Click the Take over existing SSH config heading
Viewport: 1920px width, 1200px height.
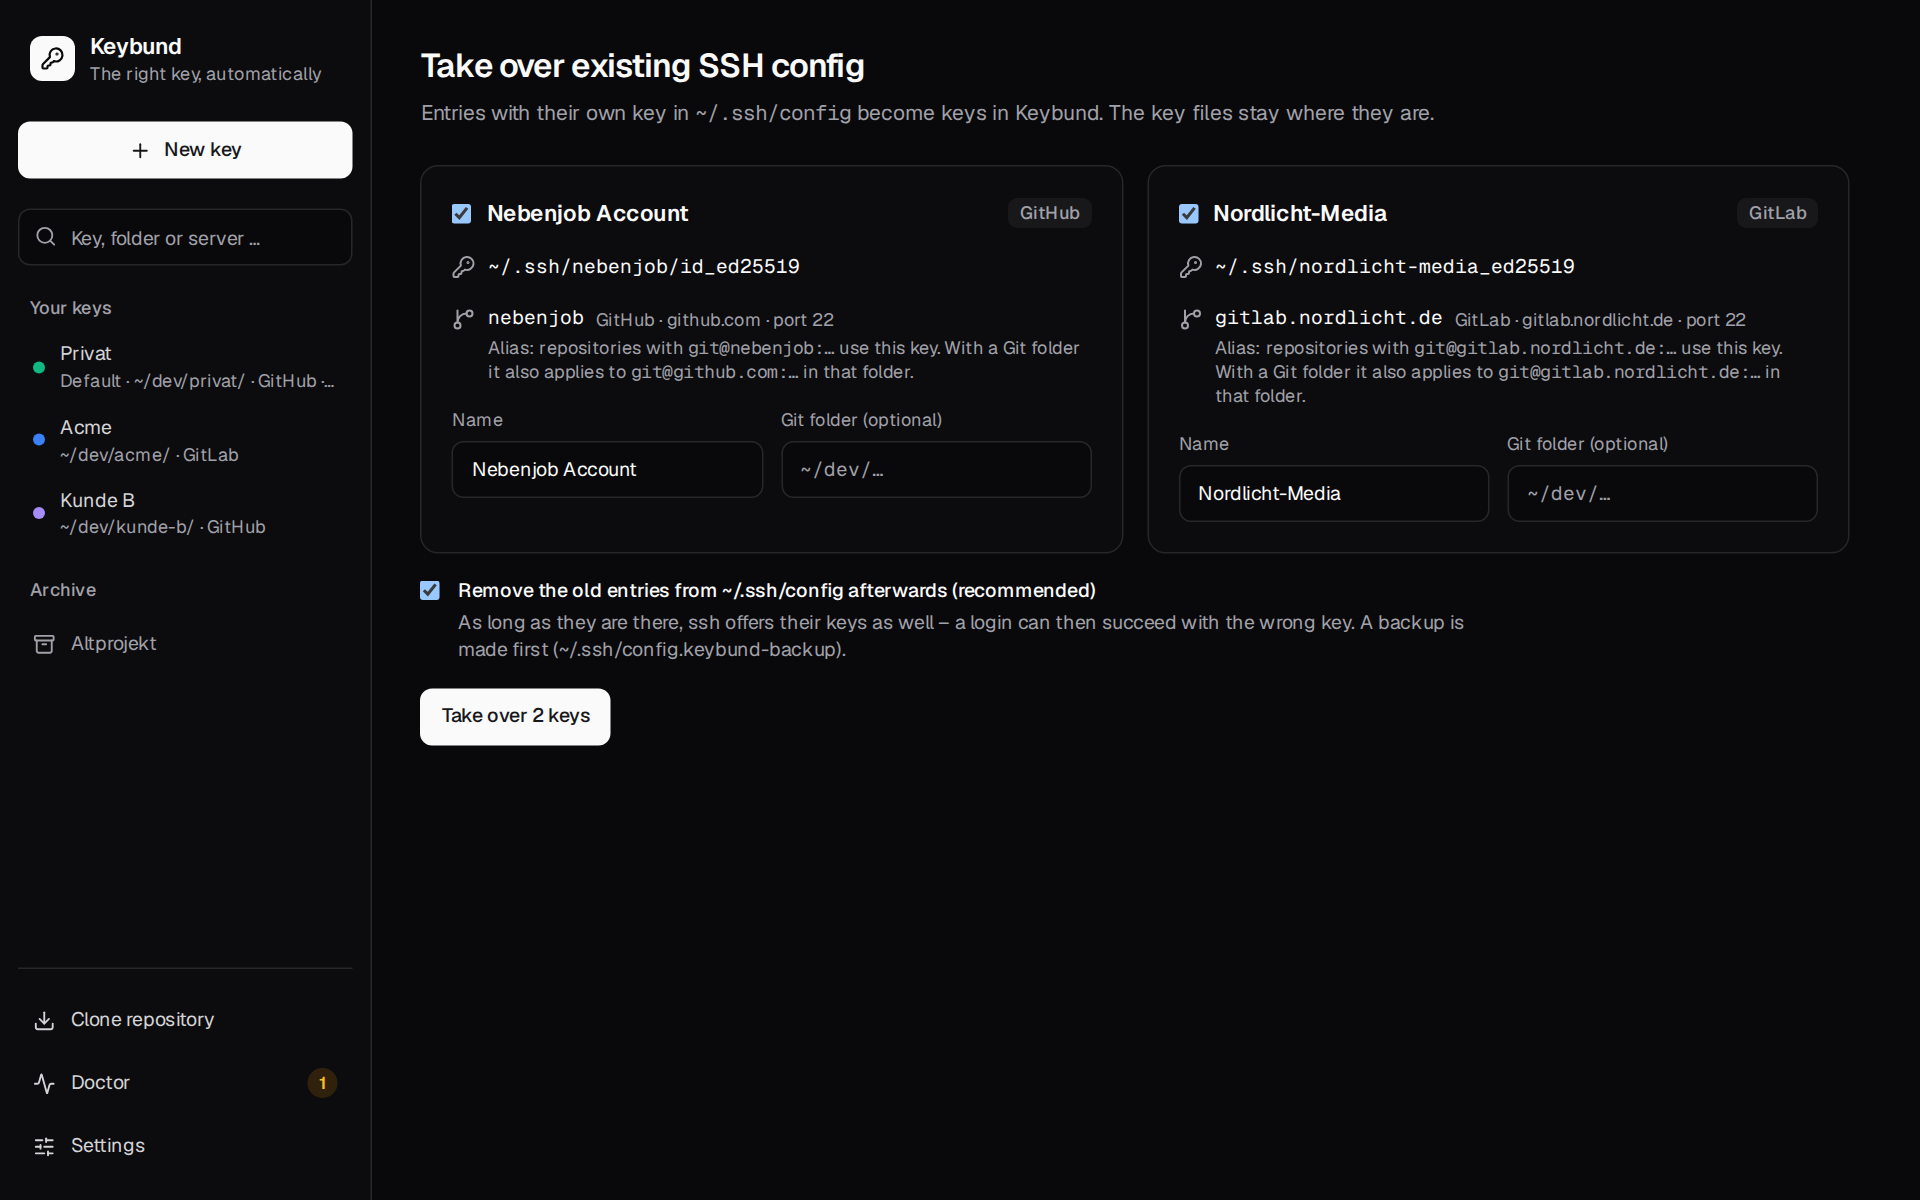click(x=642, y=66)
